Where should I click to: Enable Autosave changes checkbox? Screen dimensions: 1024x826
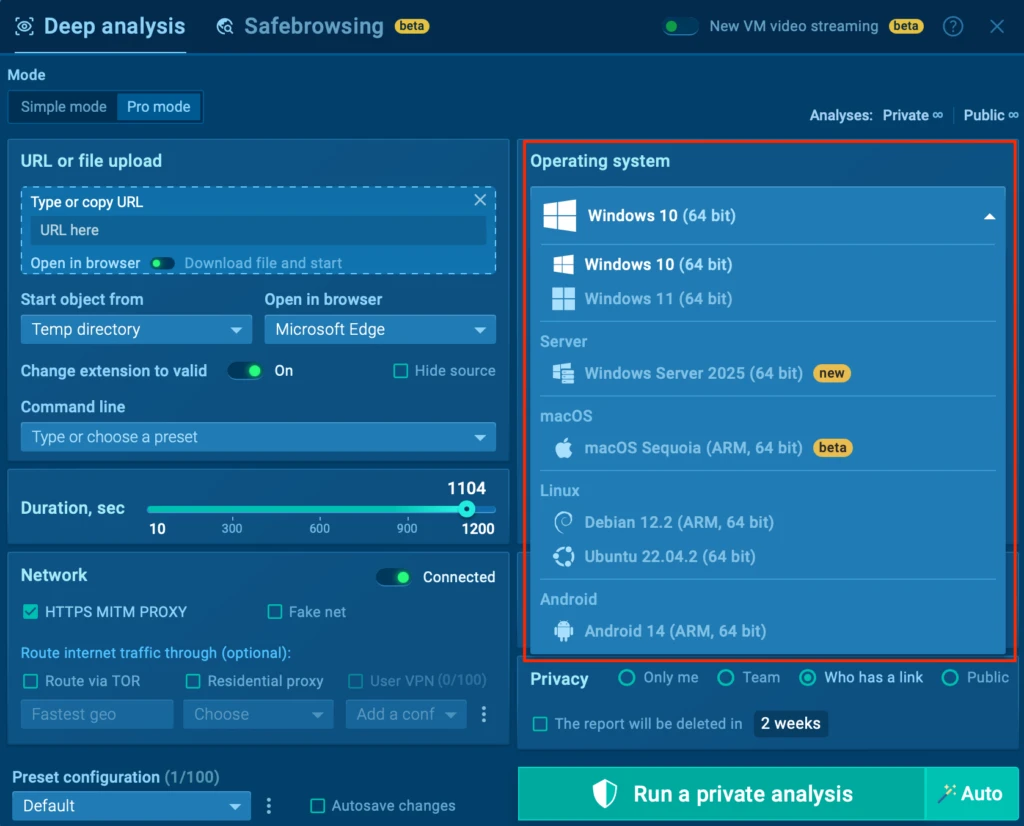coord(317,806)
